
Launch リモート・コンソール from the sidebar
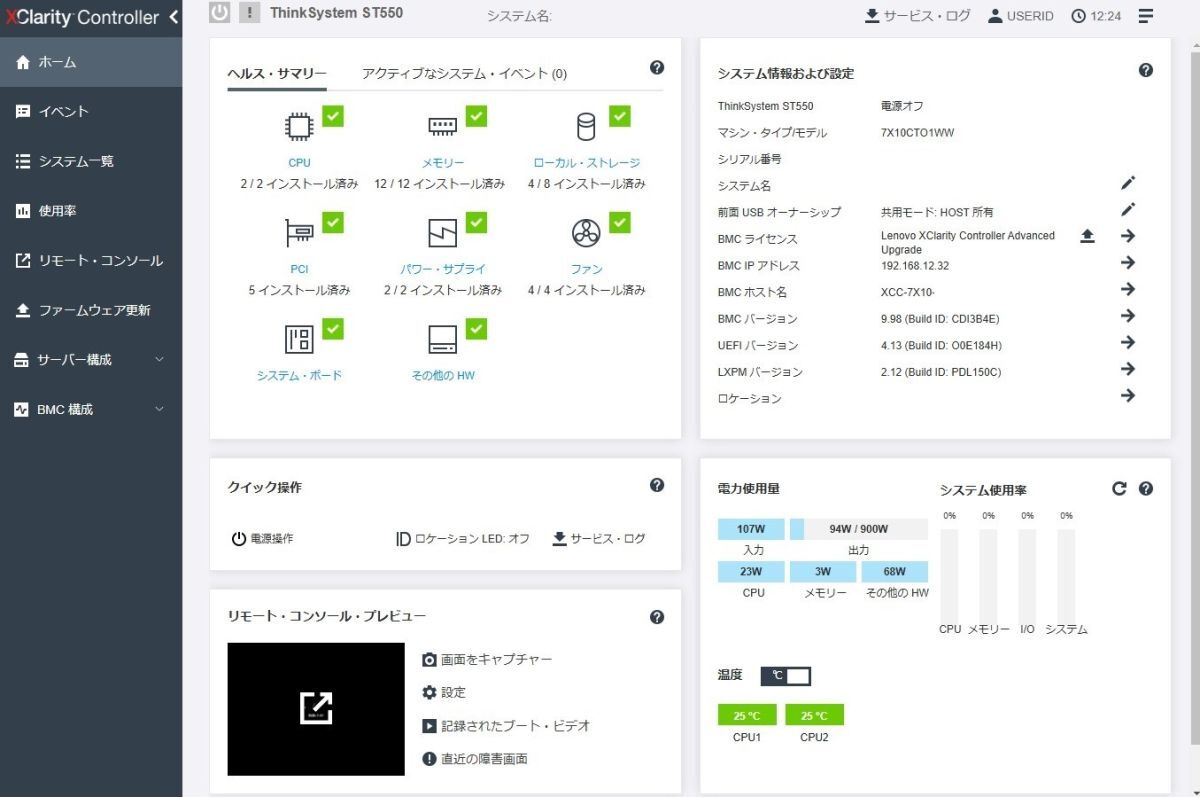91,260
